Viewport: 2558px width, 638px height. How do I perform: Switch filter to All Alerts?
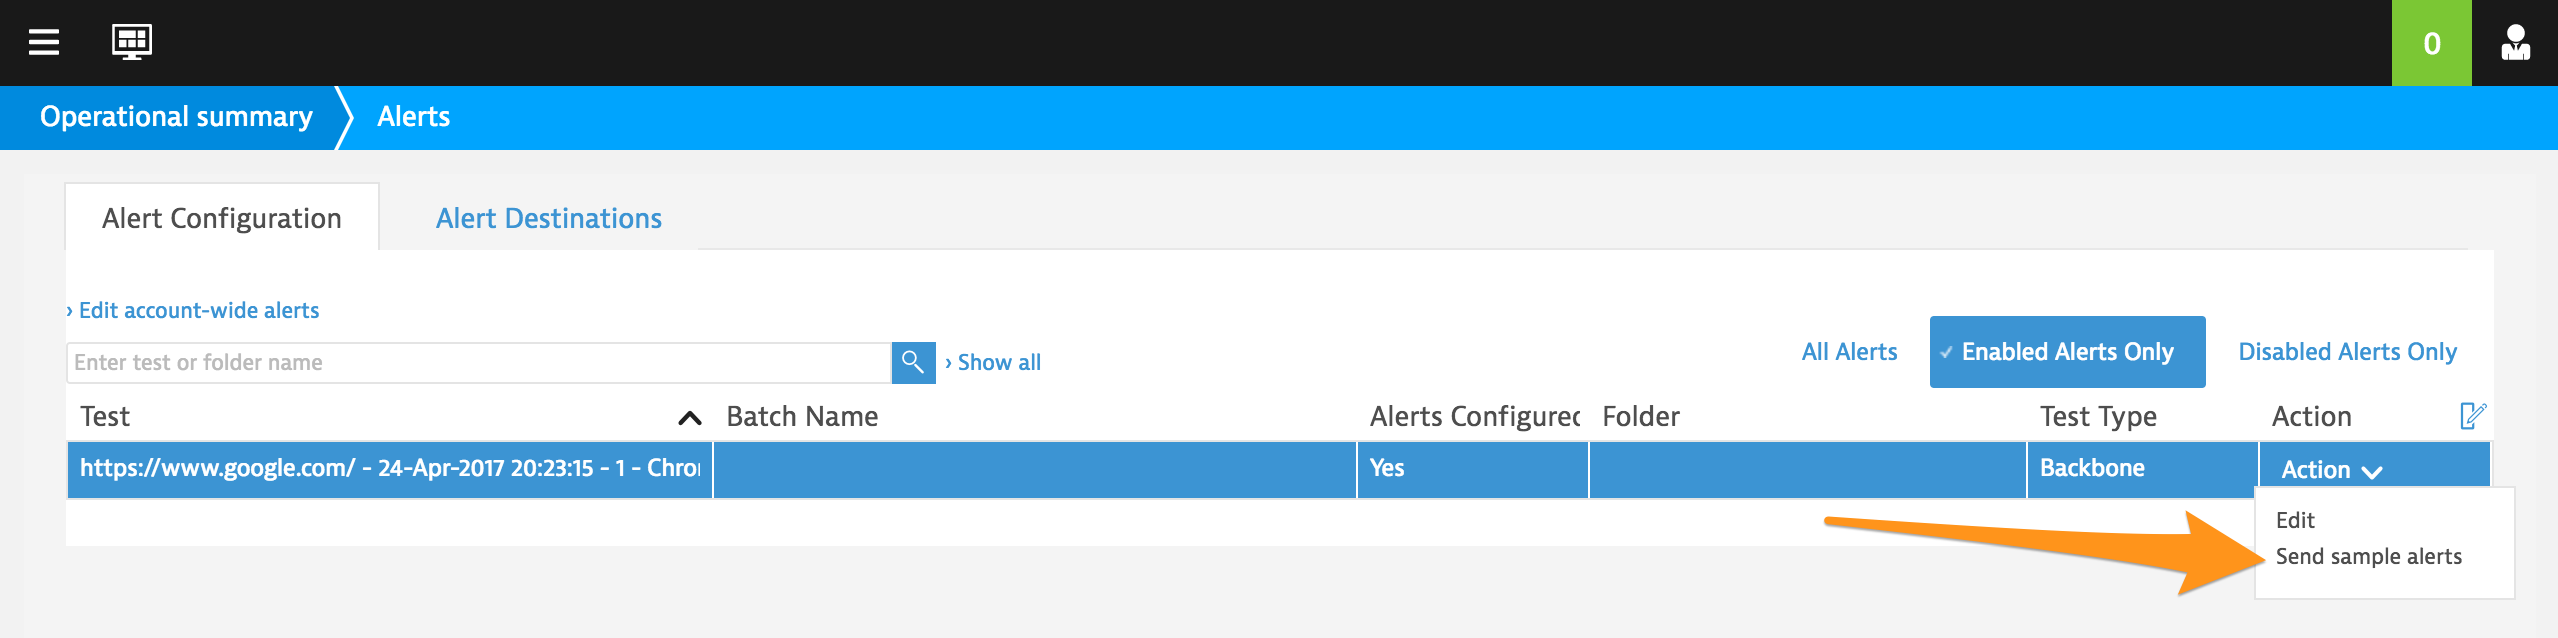1849,352
